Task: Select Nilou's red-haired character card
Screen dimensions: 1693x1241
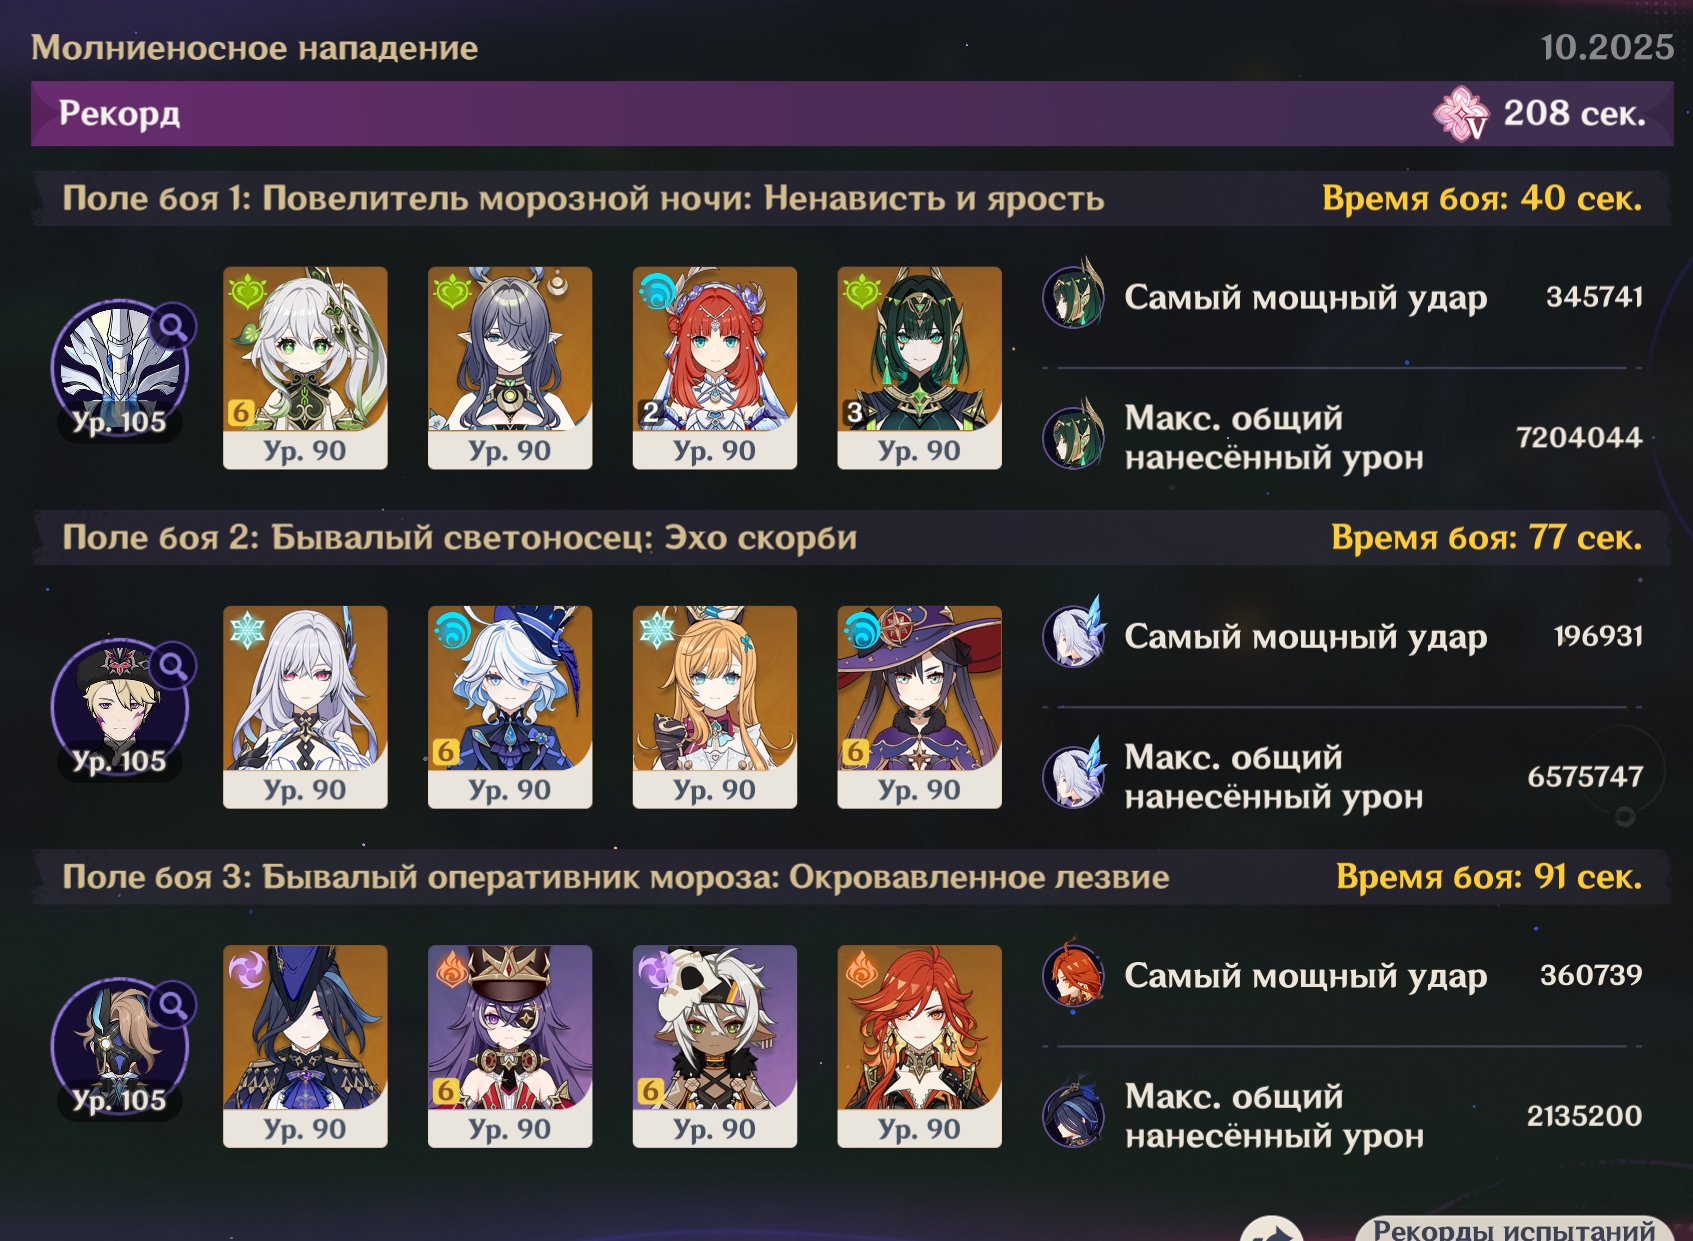Action: coord(715,368)
